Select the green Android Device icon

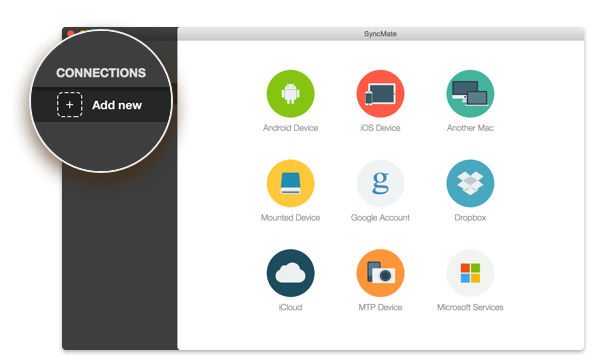(x=290, y=93)
